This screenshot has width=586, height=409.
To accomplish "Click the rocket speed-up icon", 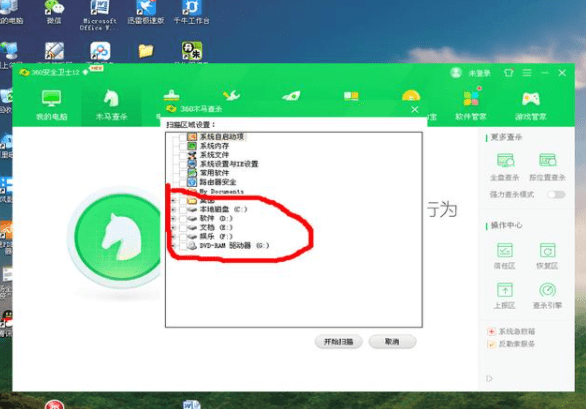I will (291, 96).
